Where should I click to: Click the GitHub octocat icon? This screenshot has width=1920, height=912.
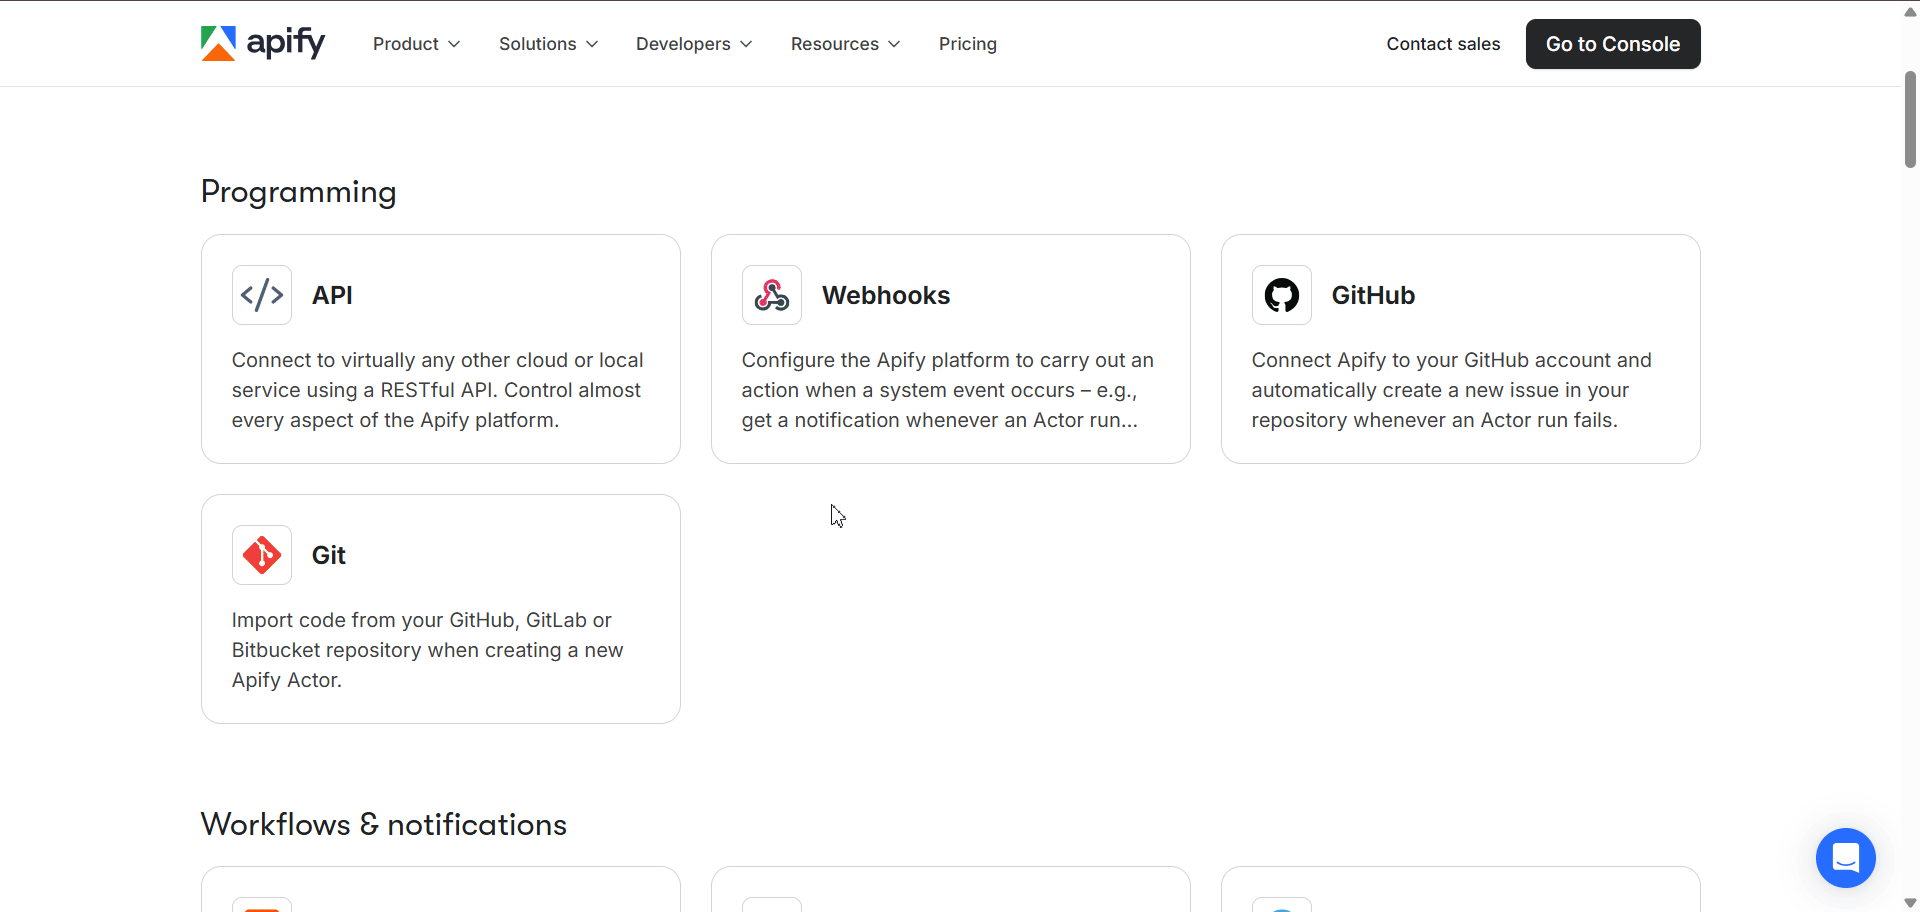tap(1282, 295)
